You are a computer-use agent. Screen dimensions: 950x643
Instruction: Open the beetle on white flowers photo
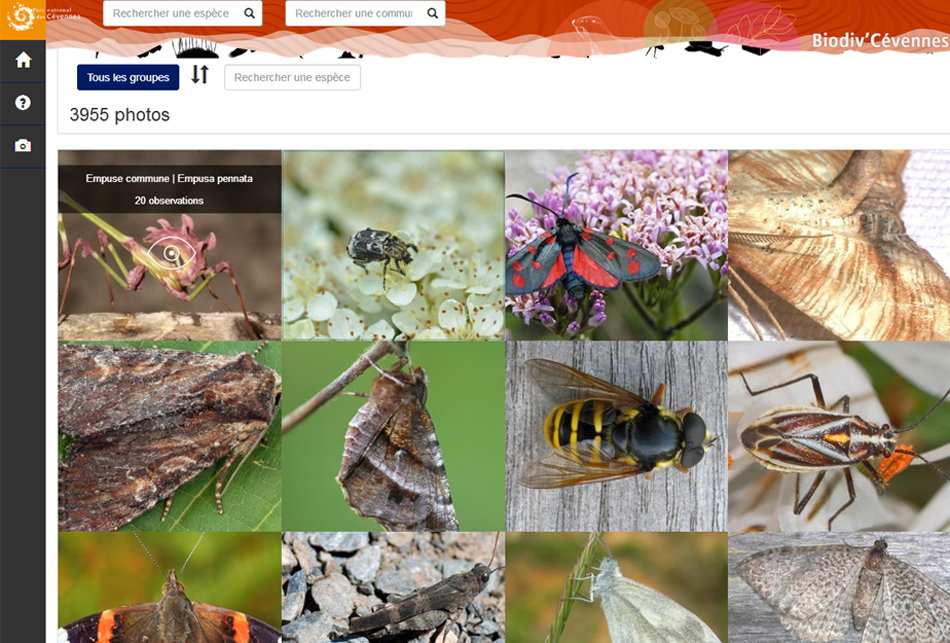pos(393,245)
